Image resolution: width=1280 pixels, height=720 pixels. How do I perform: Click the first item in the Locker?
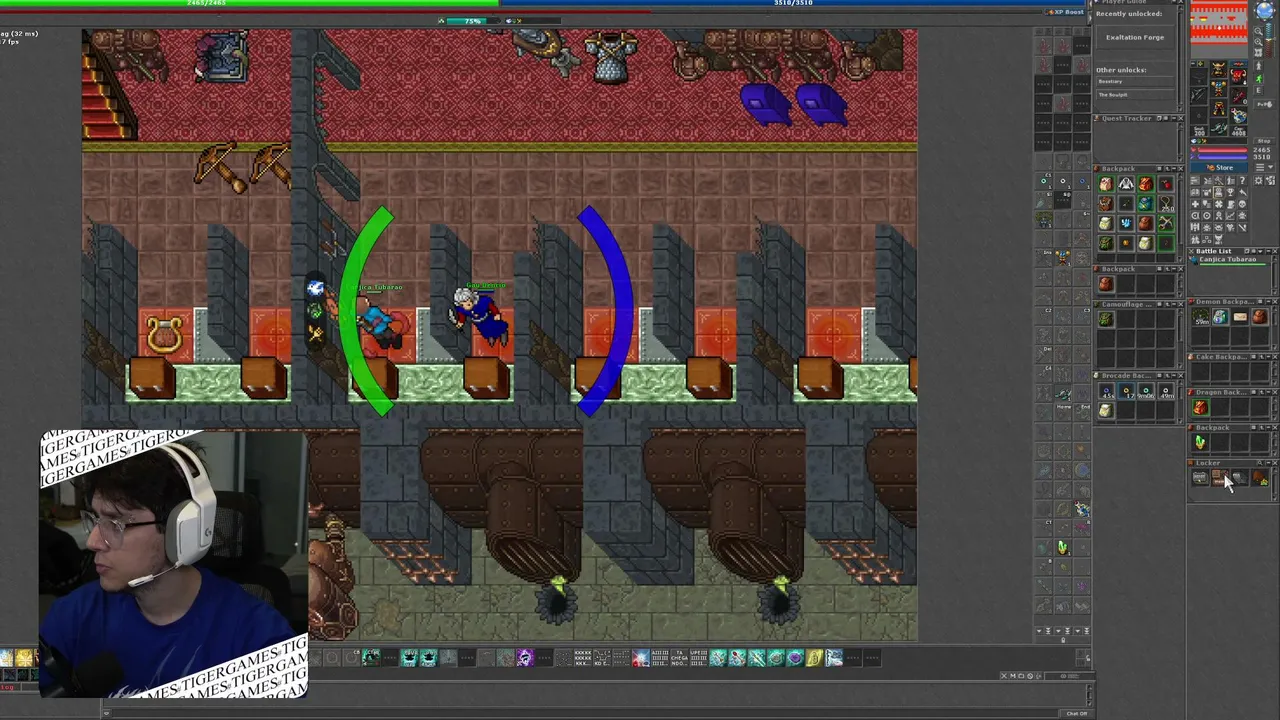(x=1200, y=478)
